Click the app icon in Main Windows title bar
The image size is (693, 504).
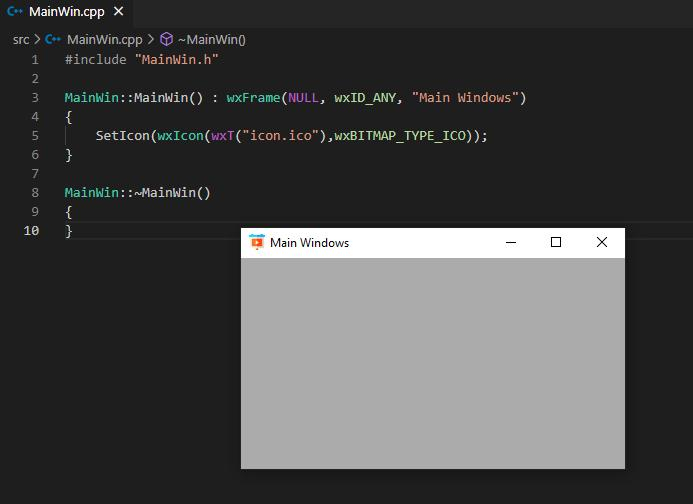tap(257, 242)
